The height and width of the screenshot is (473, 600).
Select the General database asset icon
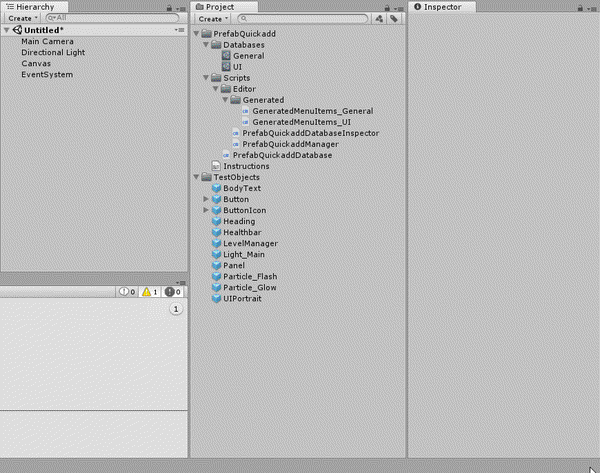(x=226, y=56)
